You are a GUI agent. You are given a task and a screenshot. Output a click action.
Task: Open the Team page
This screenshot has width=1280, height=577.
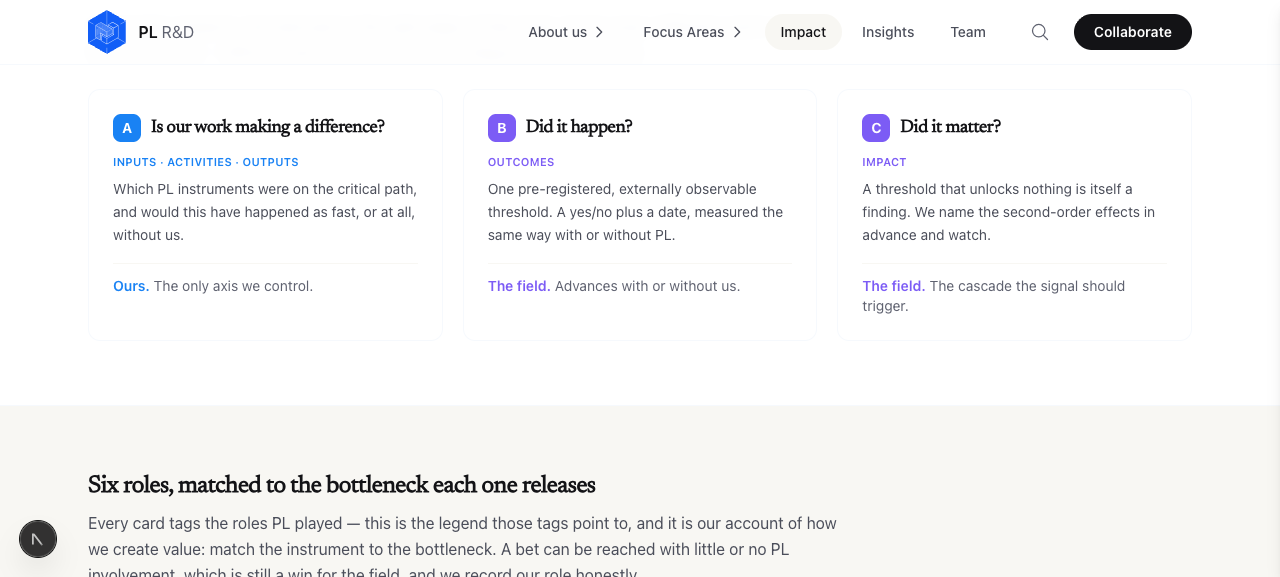(968, 32)
